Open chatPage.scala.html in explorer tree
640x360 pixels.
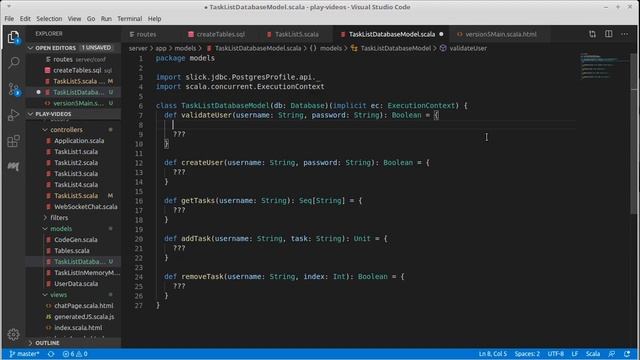coord(83,306)
